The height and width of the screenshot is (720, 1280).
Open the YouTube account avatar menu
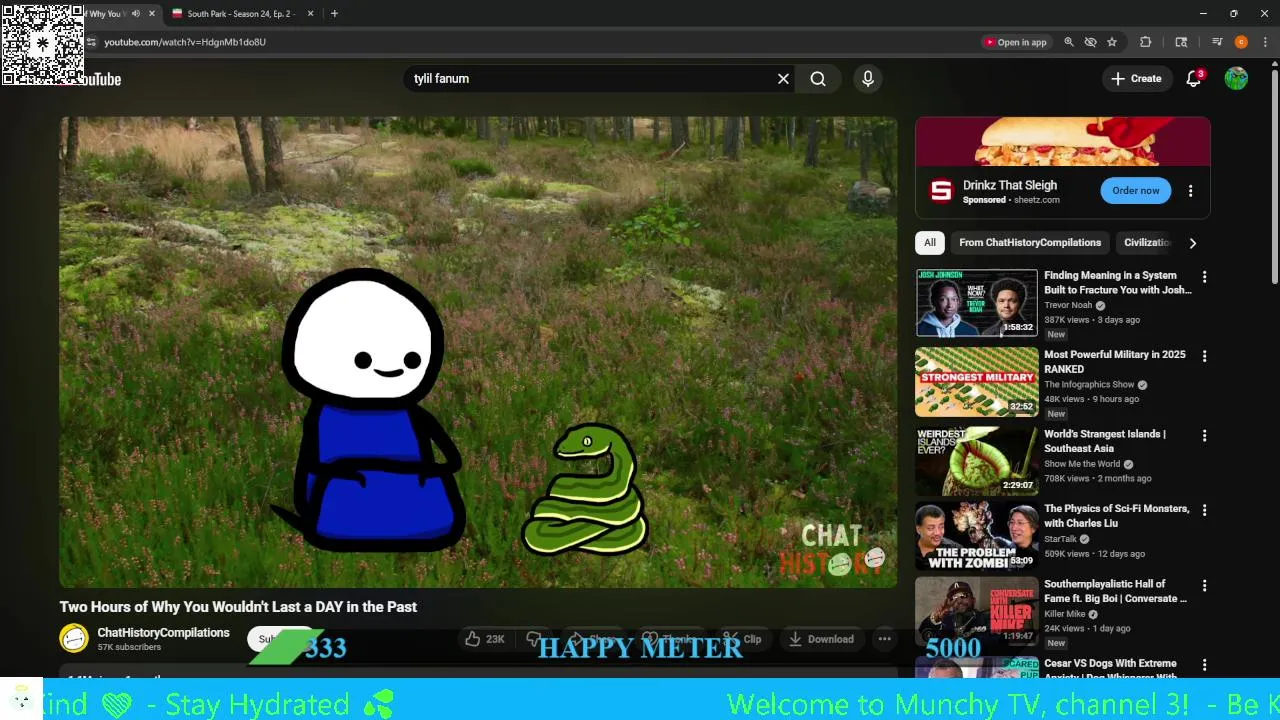click(1236, 79)
